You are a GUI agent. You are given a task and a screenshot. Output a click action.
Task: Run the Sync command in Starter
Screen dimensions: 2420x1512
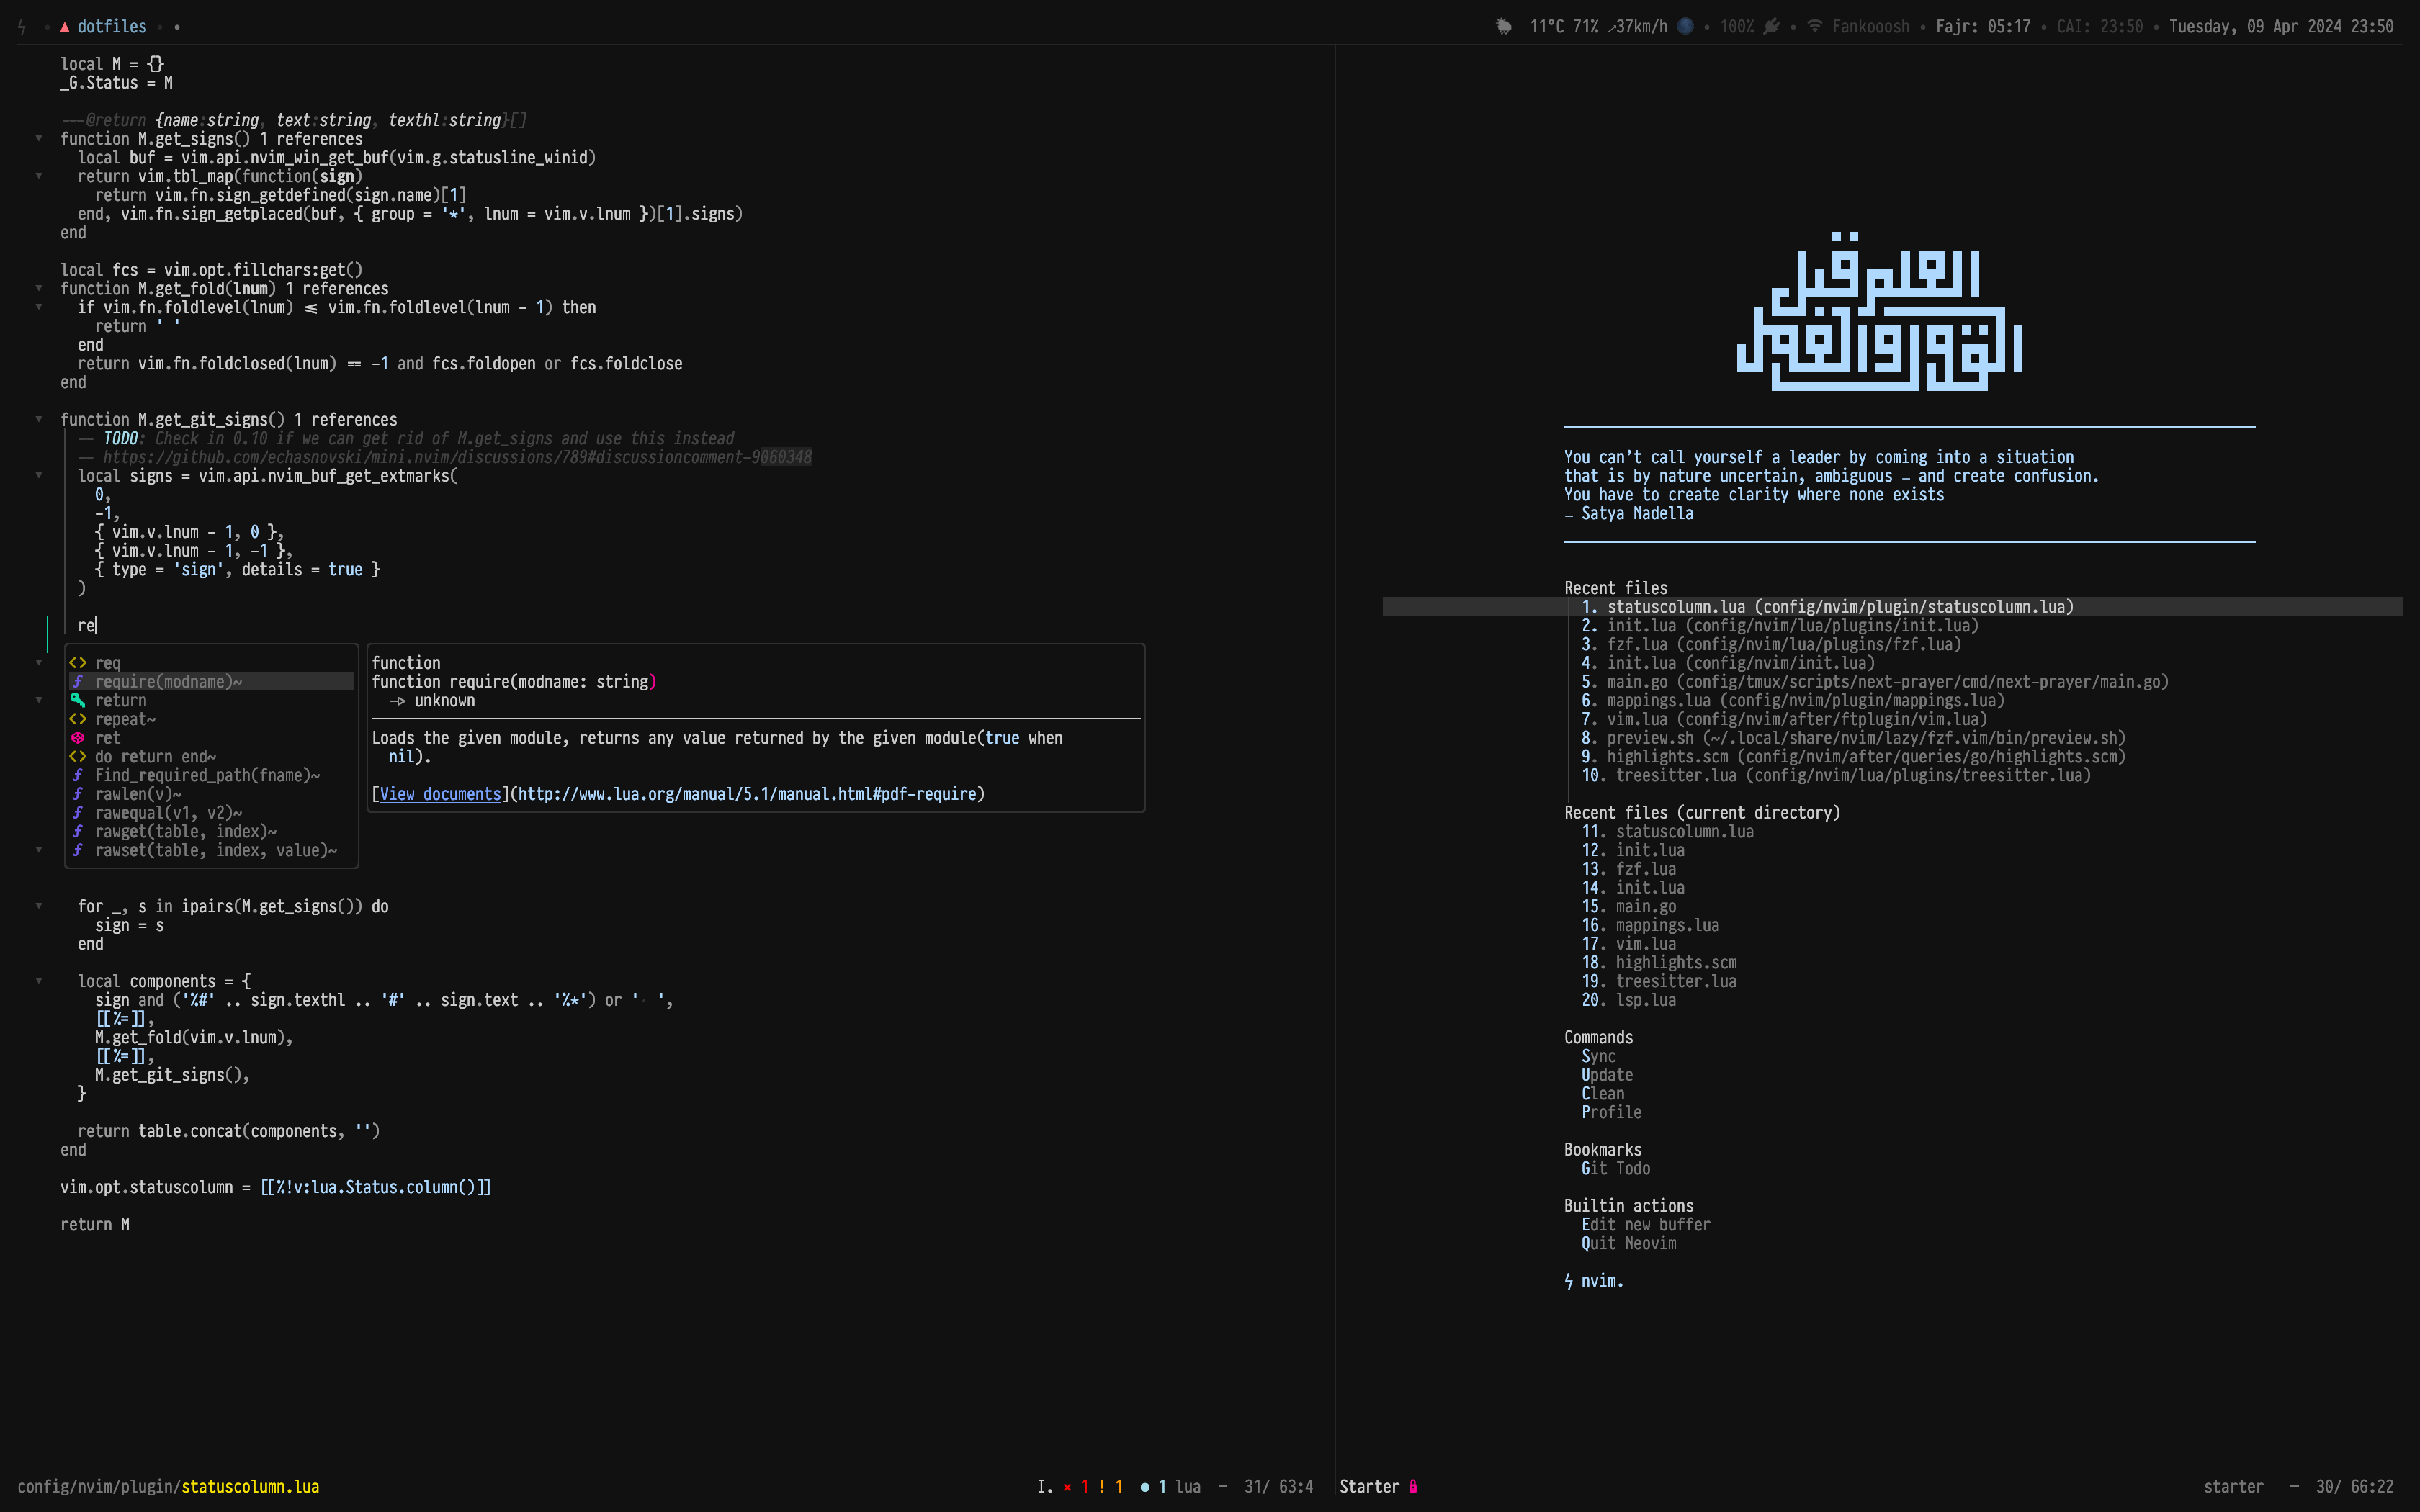[x=1598, y=1056]
